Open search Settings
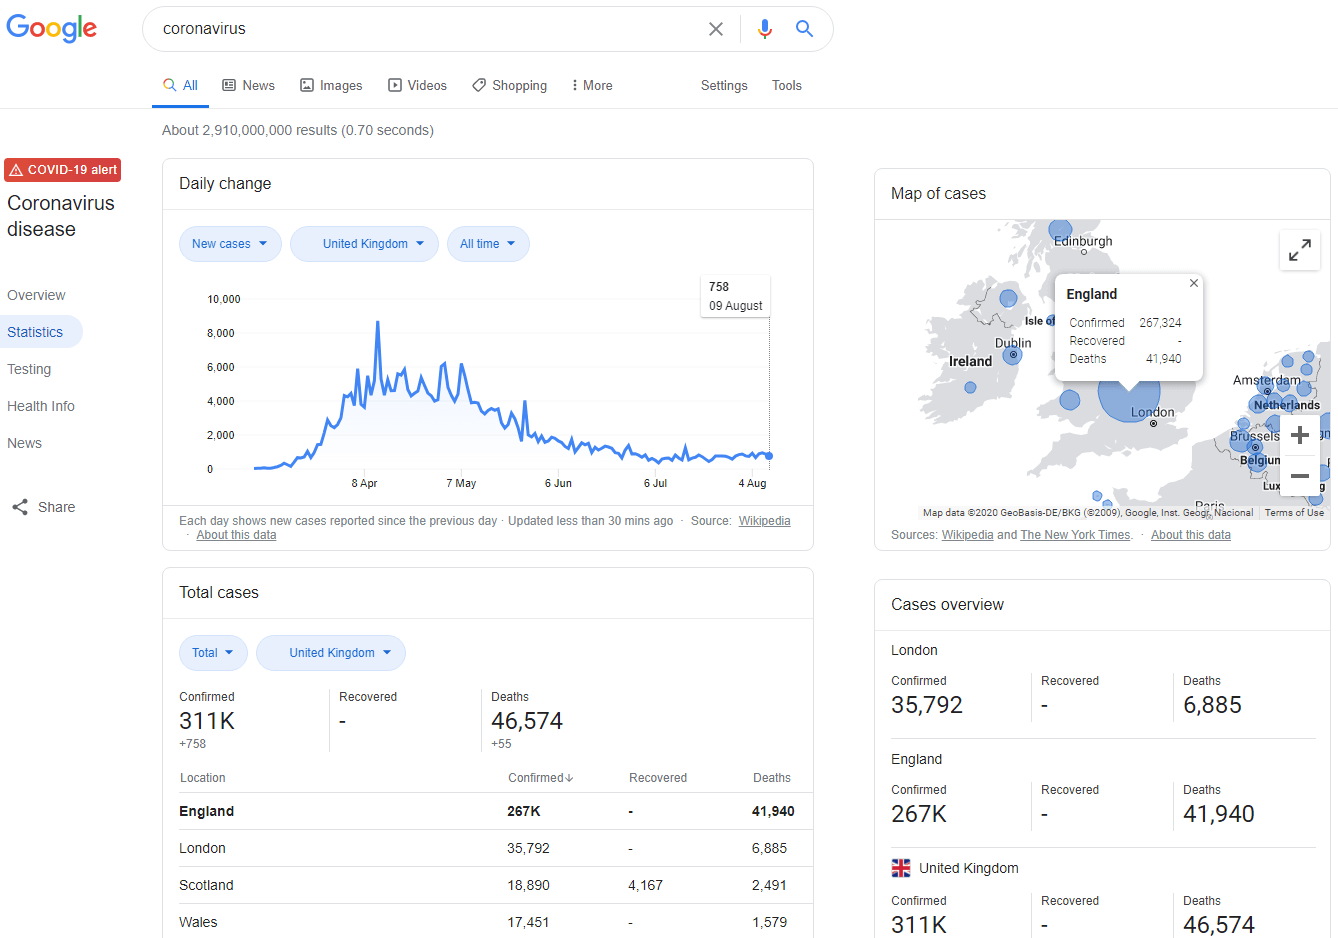The image size is (1338, 938). coord(724,86)
